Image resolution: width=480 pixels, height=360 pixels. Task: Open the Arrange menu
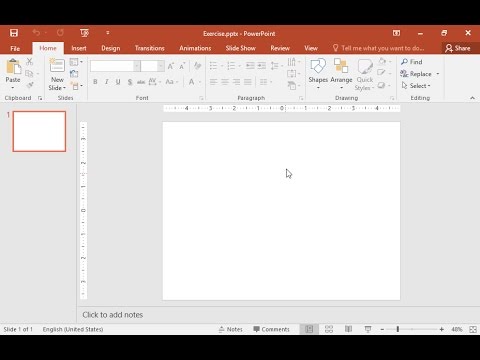pyautogui.click(x=341, y=74)
